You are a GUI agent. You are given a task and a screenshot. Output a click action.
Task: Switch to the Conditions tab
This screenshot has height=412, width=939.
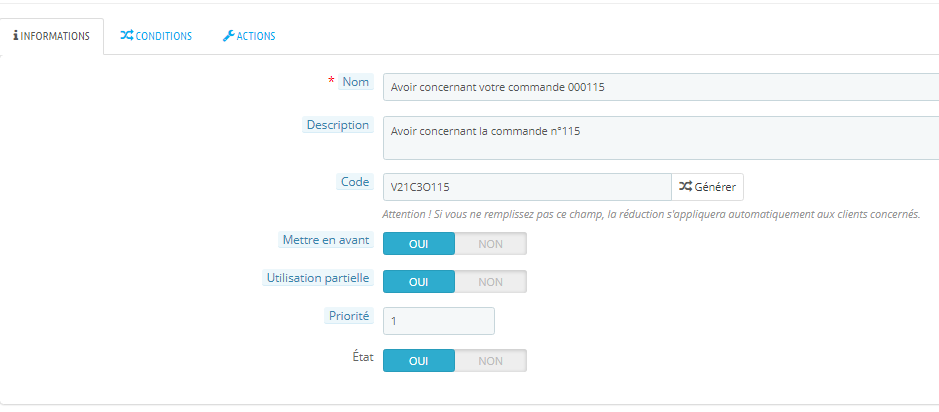(x=156, y=36)
